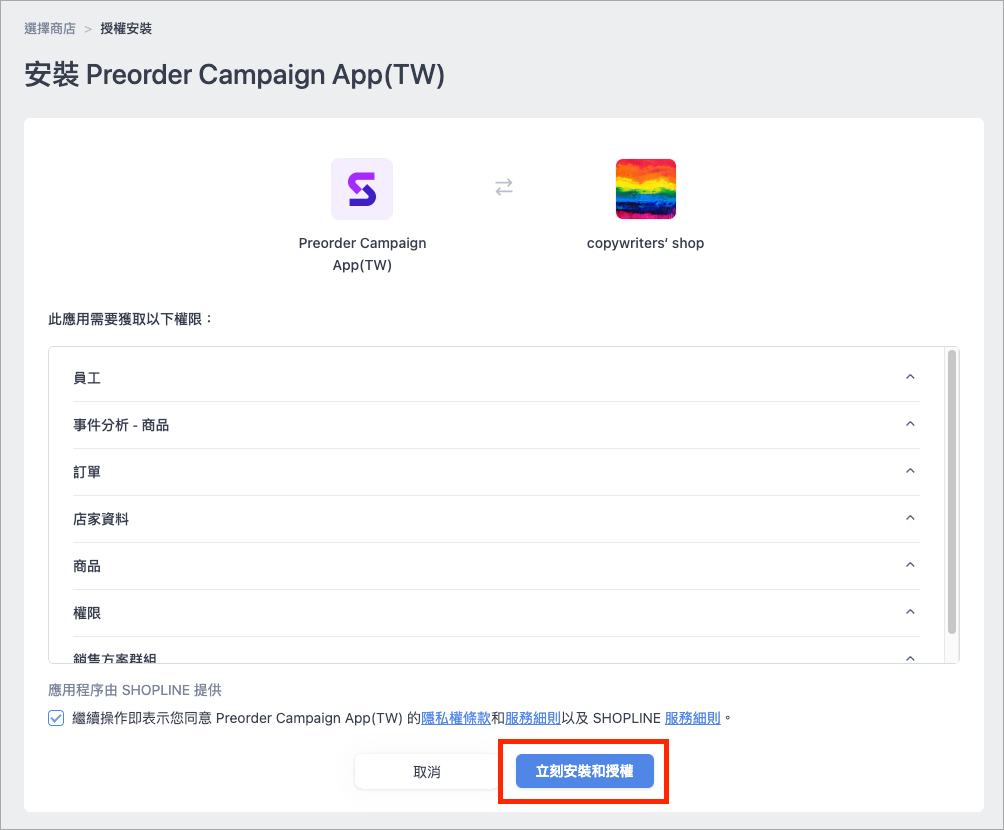
Task: Select the 授權安裝 breadcrumb item
Action: point(126,29)
